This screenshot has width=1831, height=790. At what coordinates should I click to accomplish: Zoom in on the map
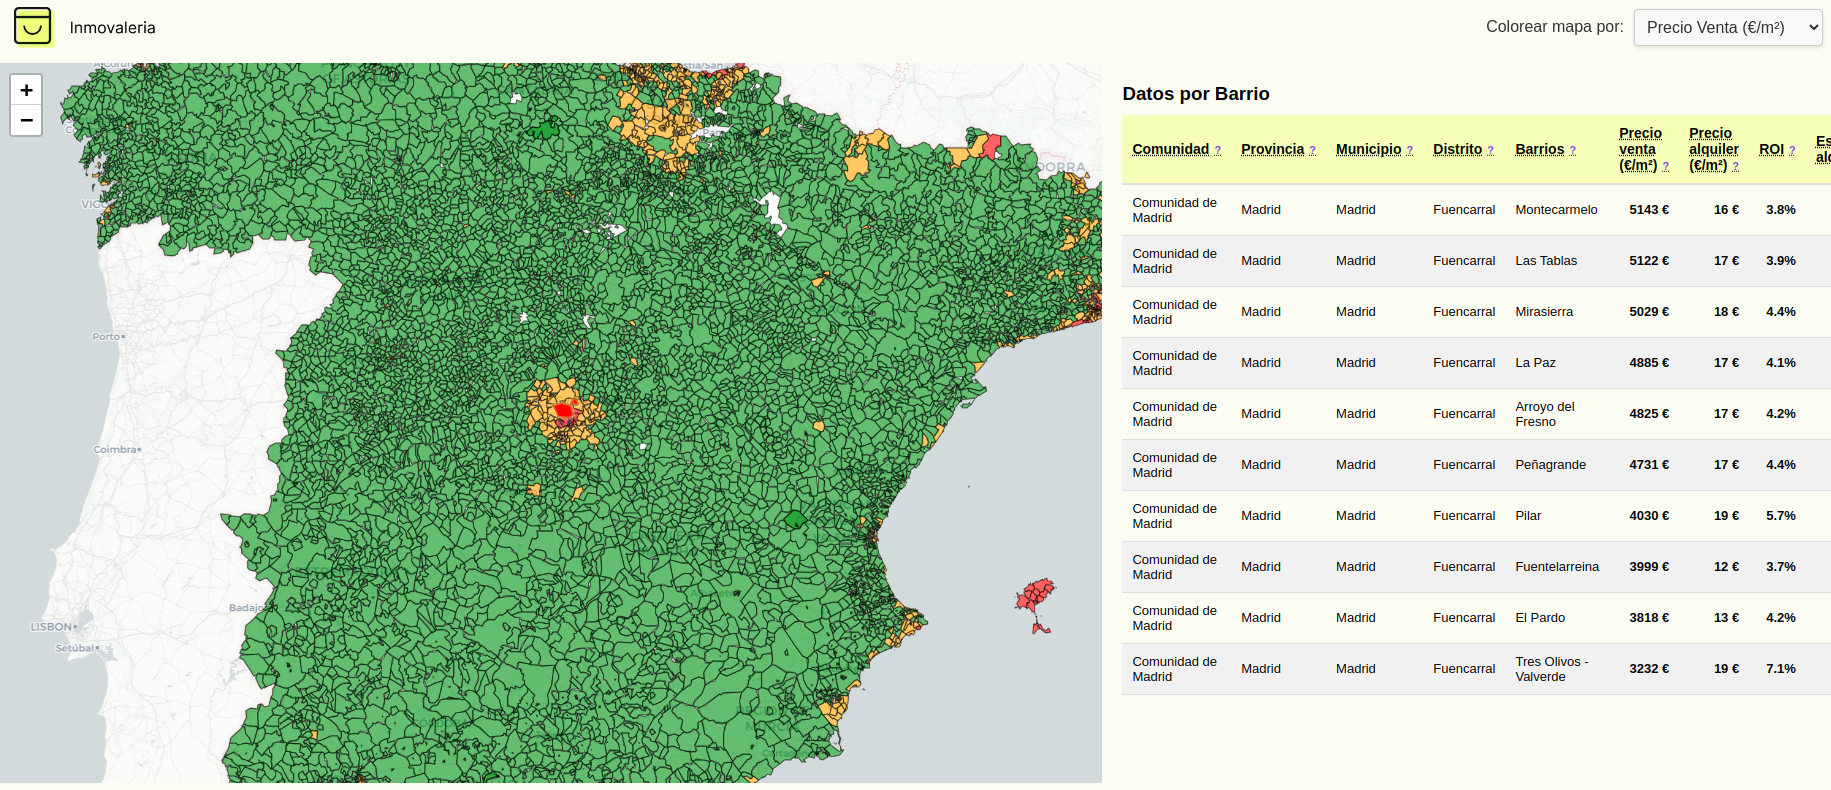pyautogui.click(x=26, y=90)
